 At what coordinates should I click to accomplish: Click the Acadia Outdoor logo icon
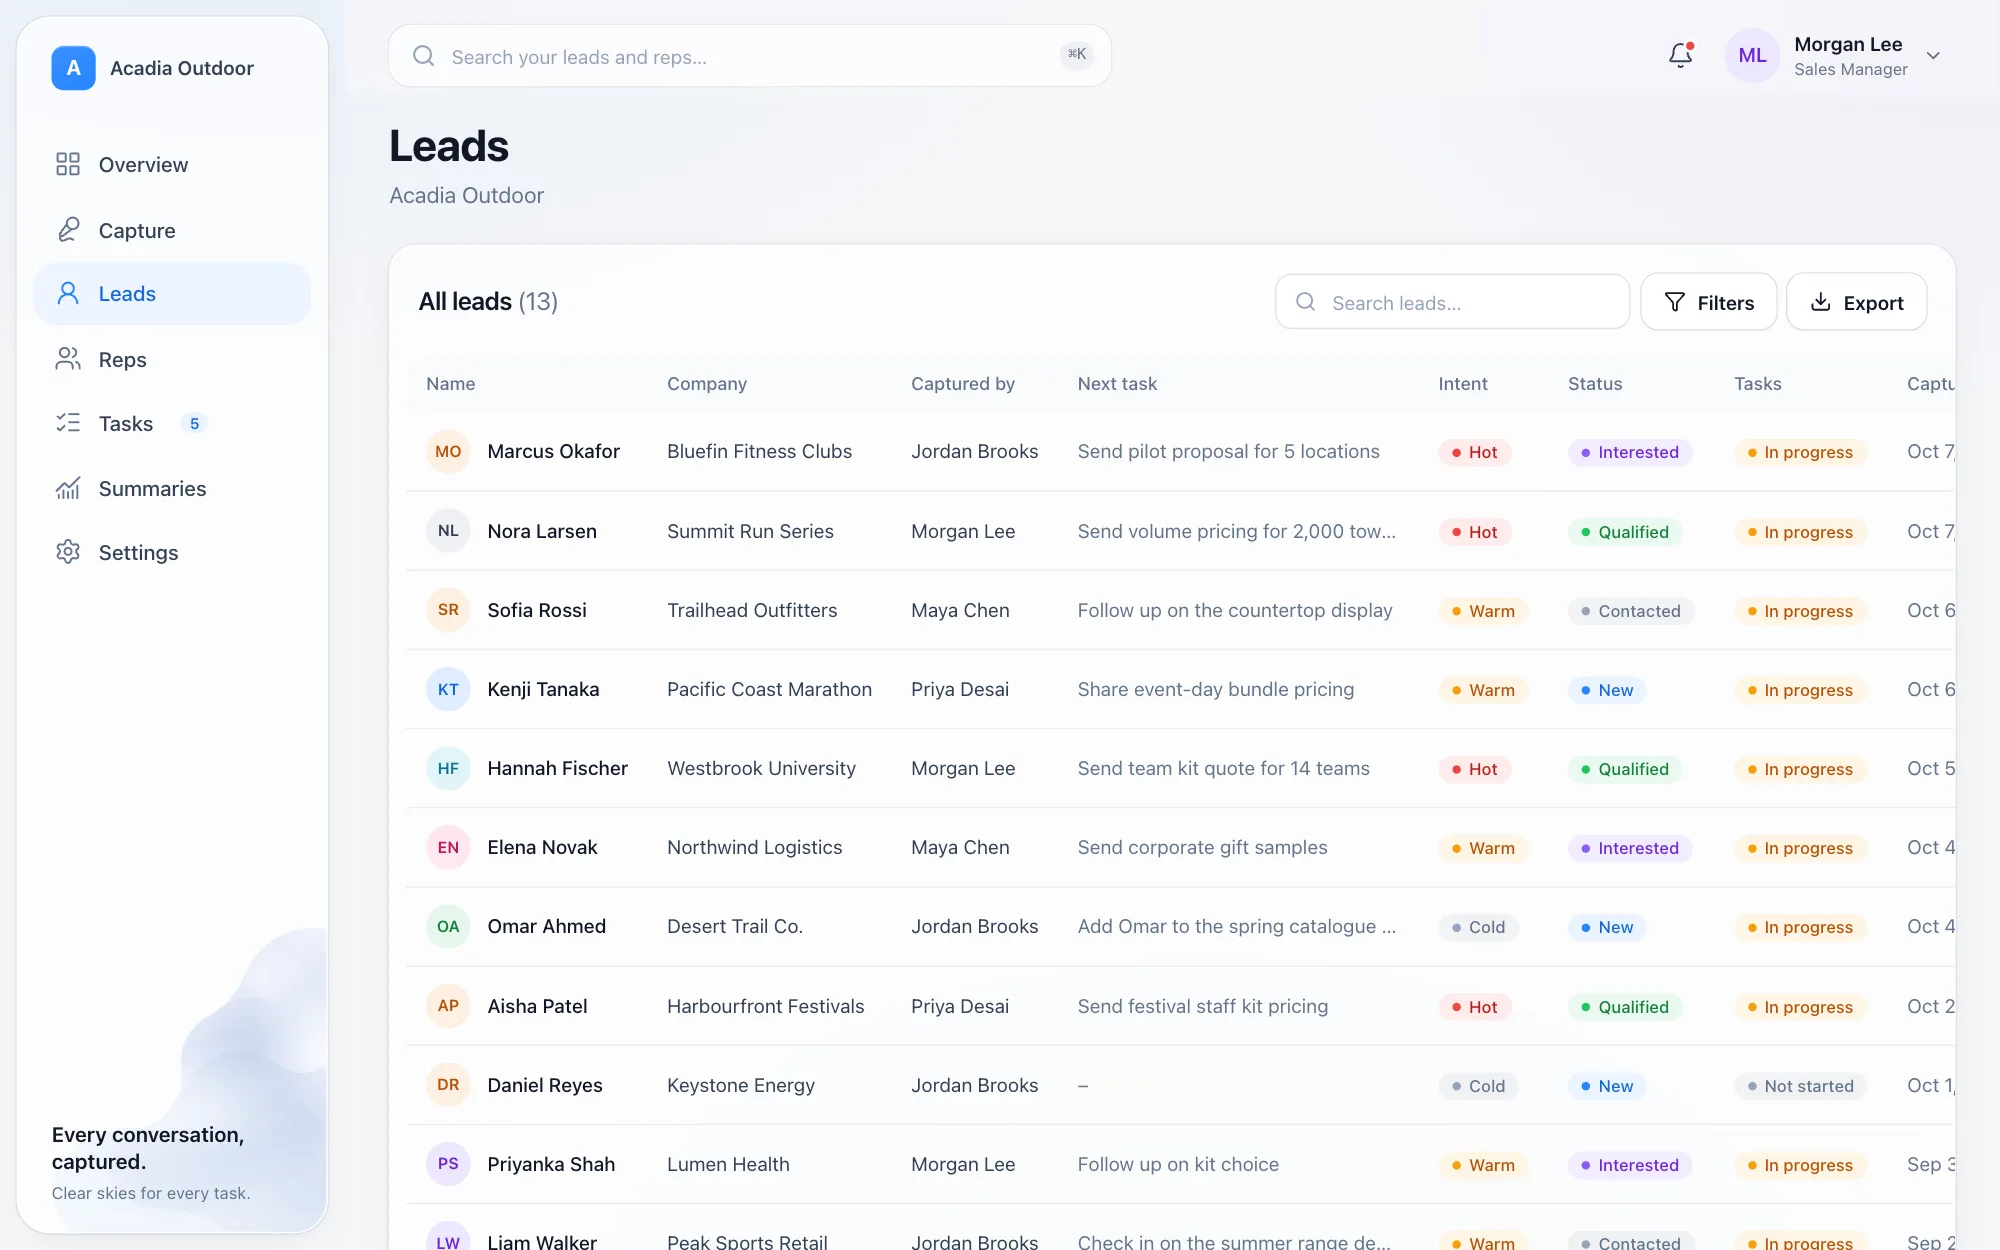[x=73, y=68]
